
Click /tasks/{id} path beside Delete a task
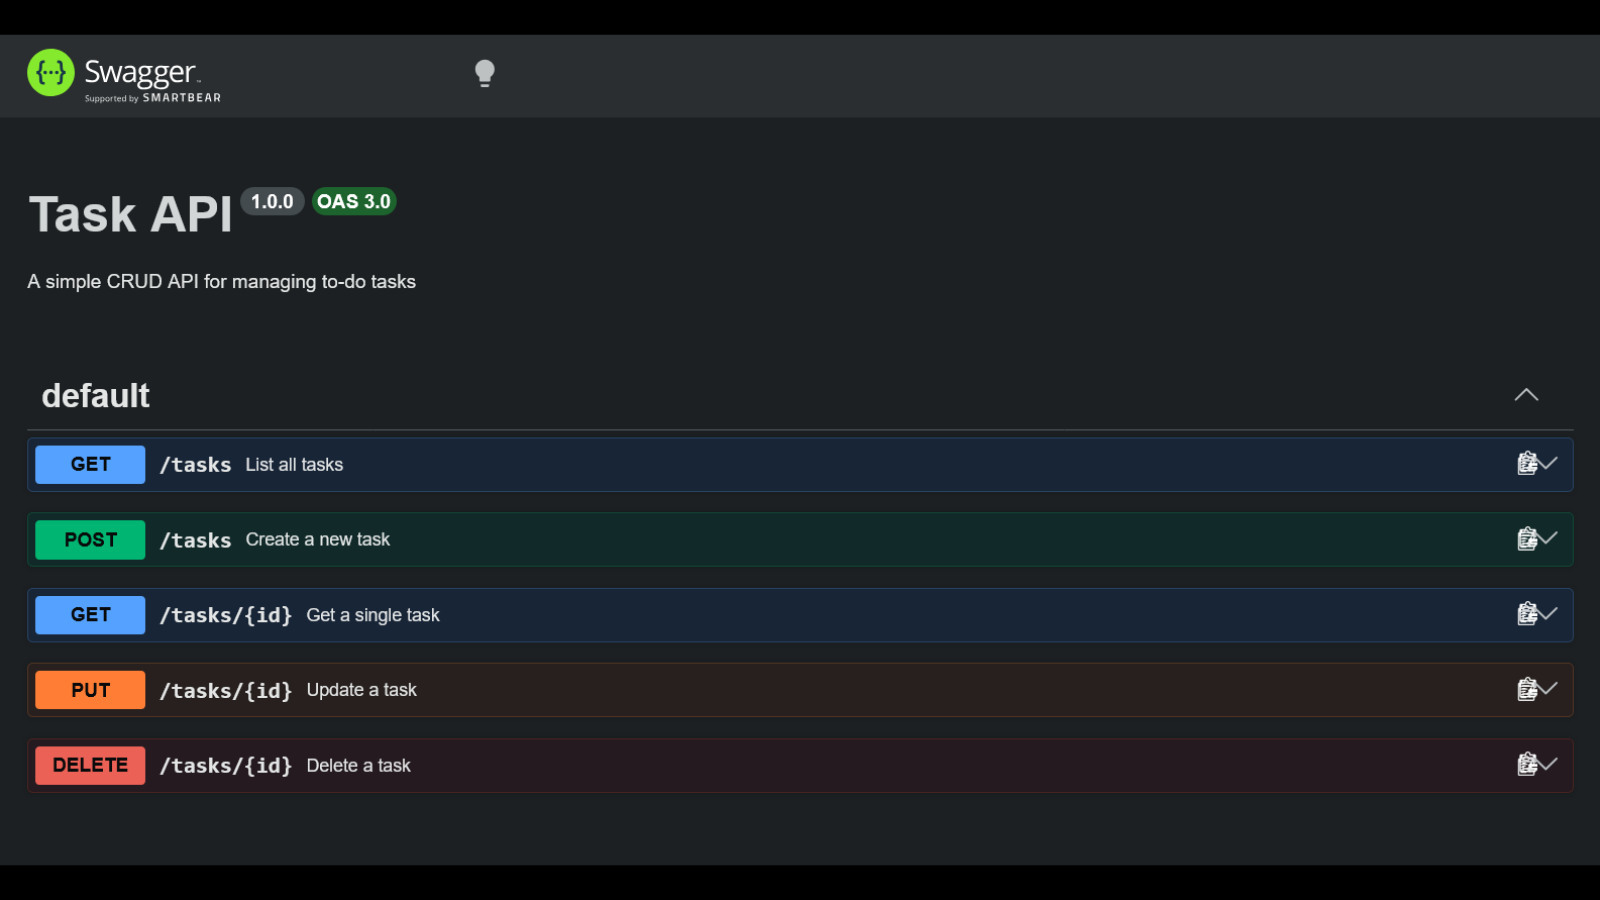tap(226, 765)
